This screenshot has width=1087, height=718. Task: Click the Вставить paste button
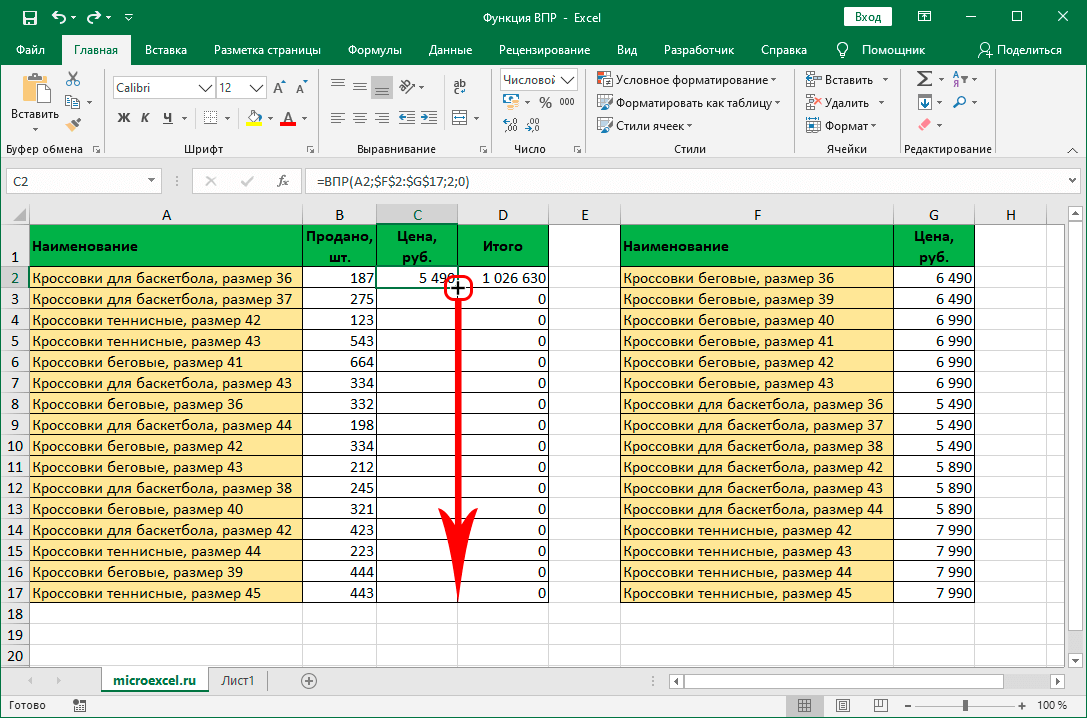click(35, 103)
